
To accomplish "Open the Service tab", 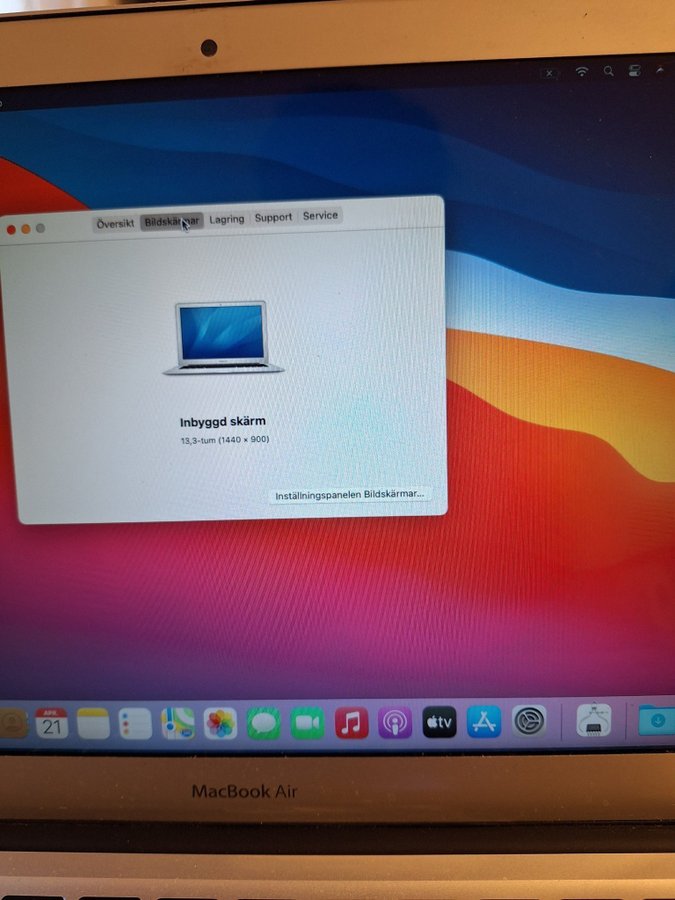I will point(320,216).
